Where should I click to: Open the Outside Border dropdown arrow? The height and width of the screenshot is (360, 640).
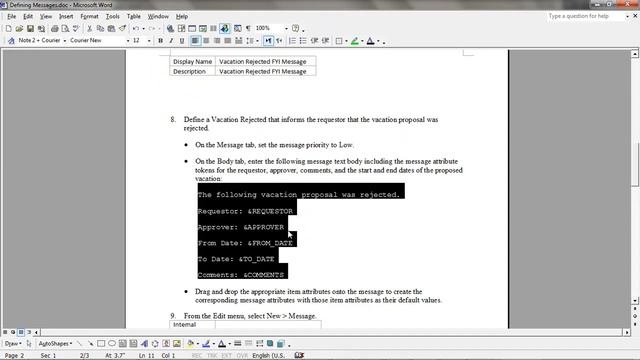[x=346, y=41]
